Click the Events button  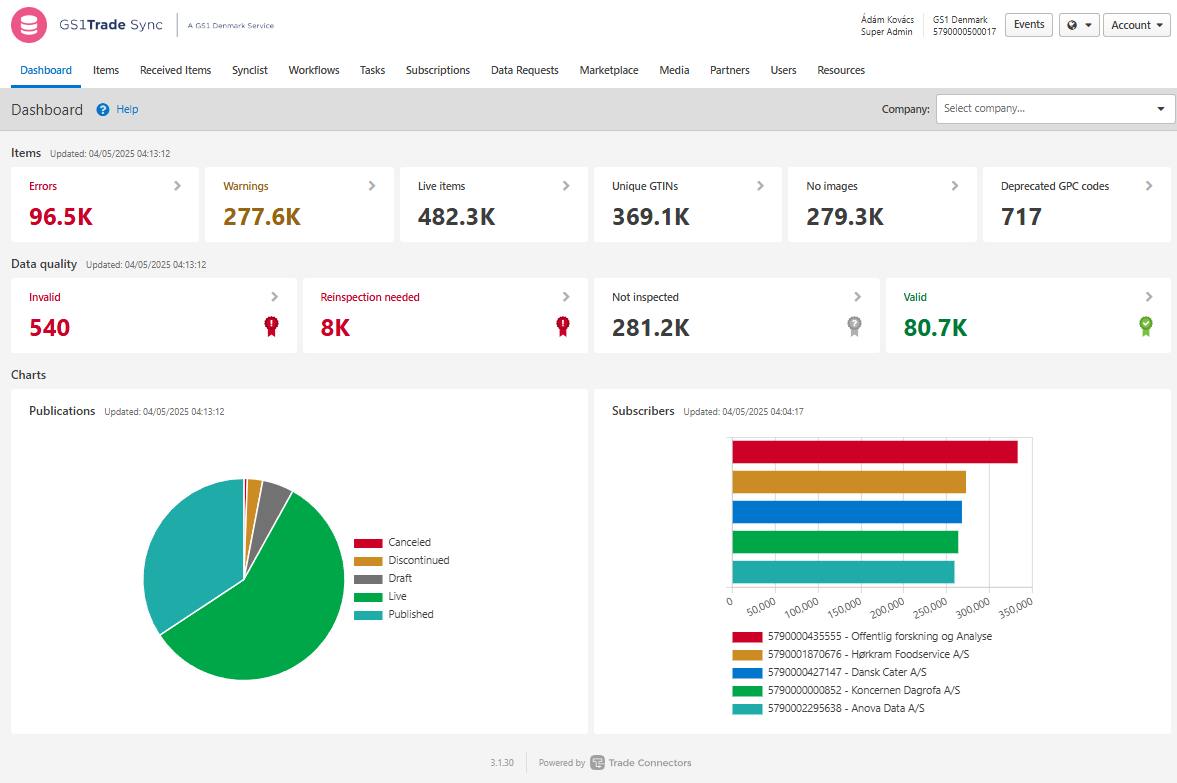pyautogui.click(x=1028, y=25)
